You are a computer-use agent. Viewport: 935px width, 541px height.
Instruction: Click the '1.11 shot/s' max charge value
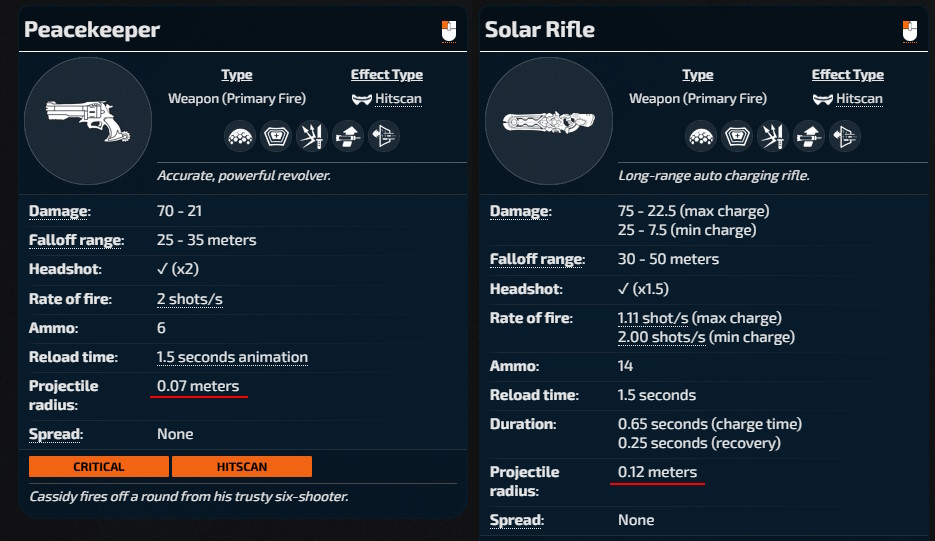[653, 318]
